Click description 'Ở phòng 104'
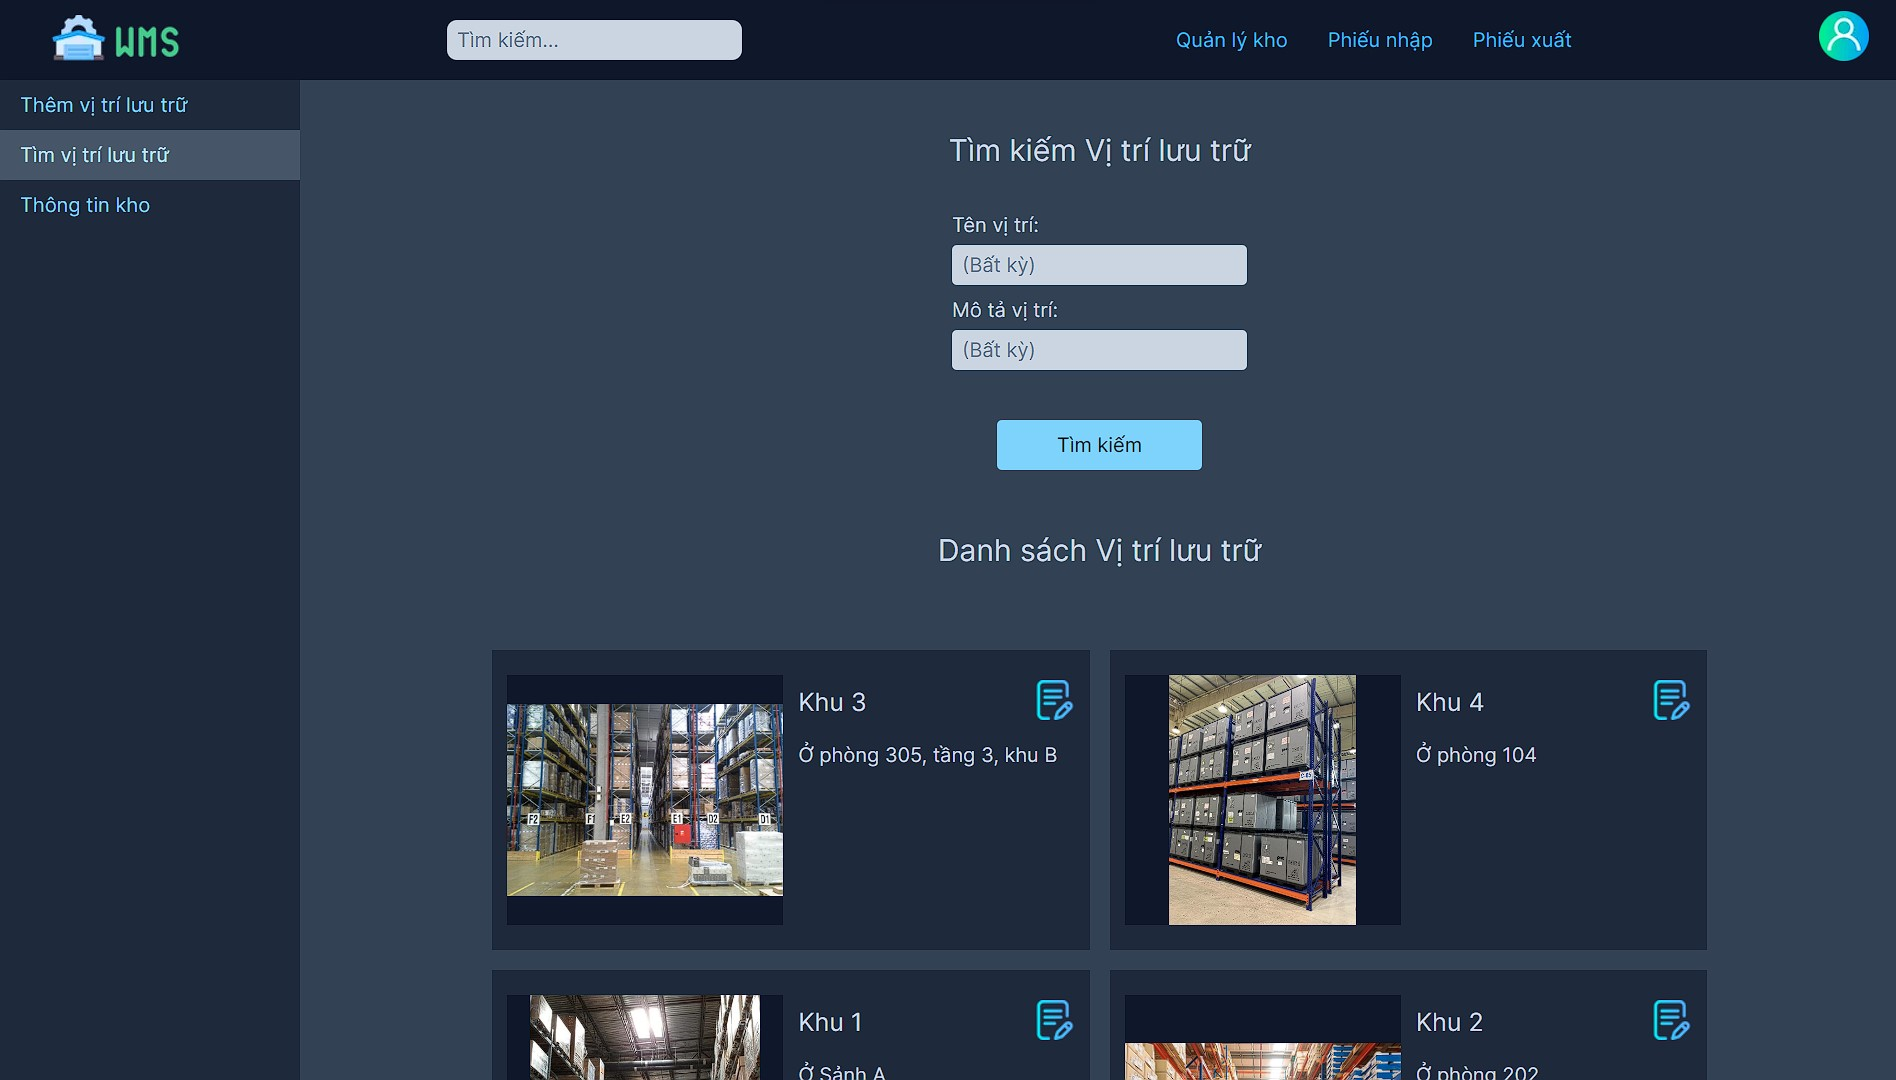1896x1080 pixels. (x=1476, y=755)
